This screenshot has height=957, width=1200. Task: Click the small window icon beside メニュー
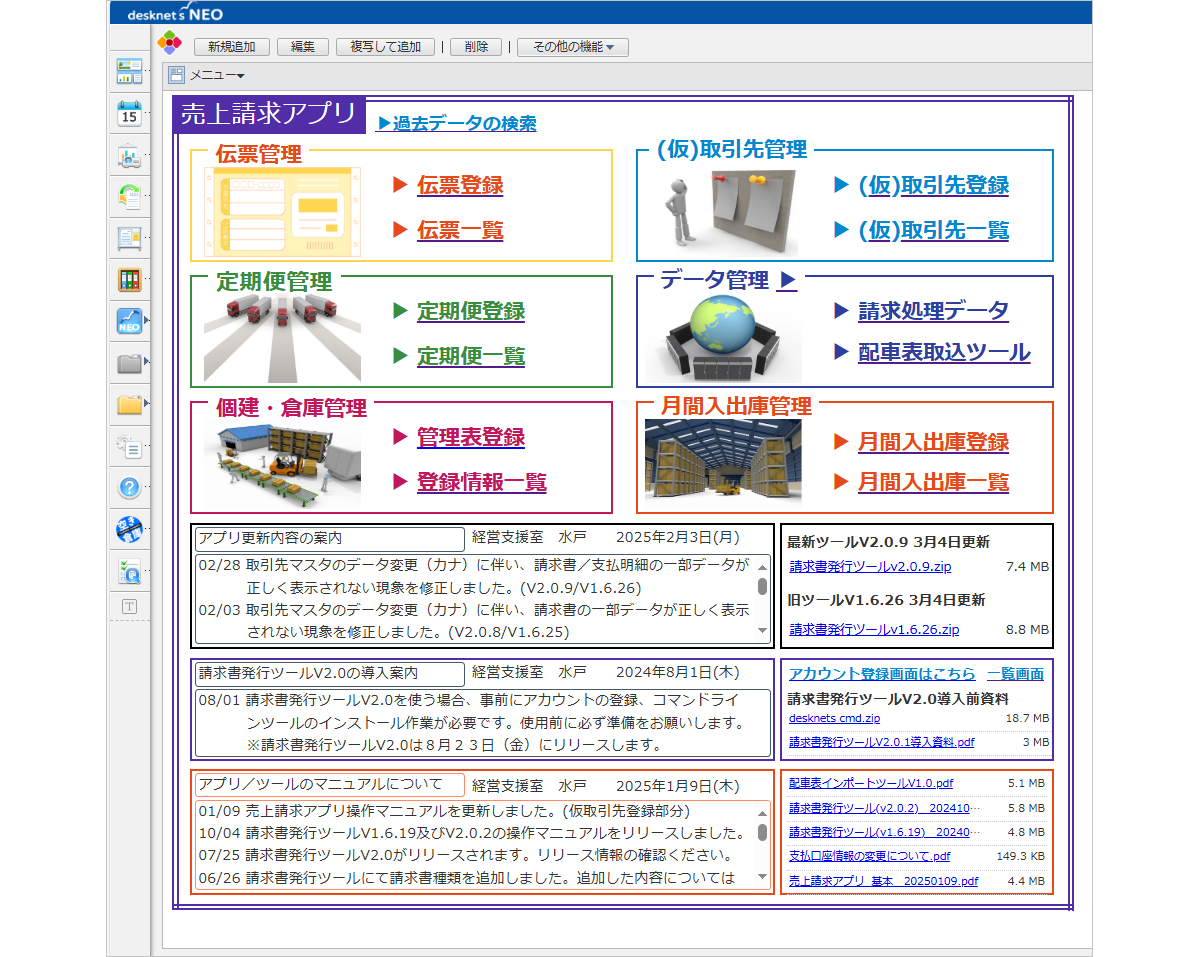pos(176,74)
